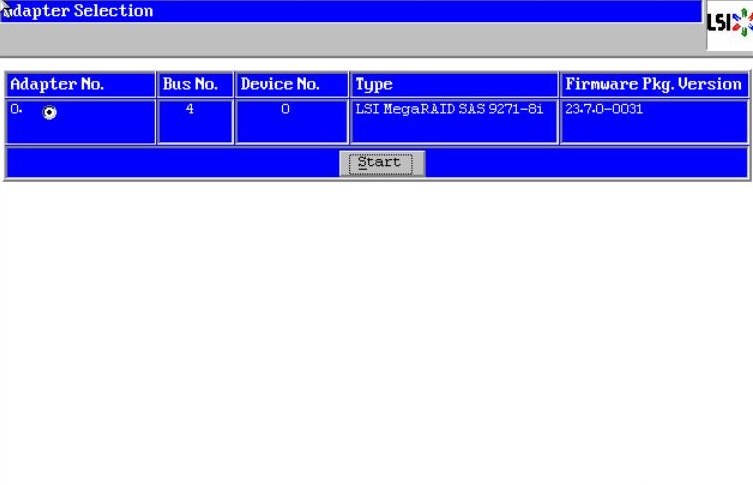This screenshot has height=485, width=753.
Task: Click LSI MegaRAID SAS 9271-8i text
Action: pyautogui.click(x=449, y=109)
